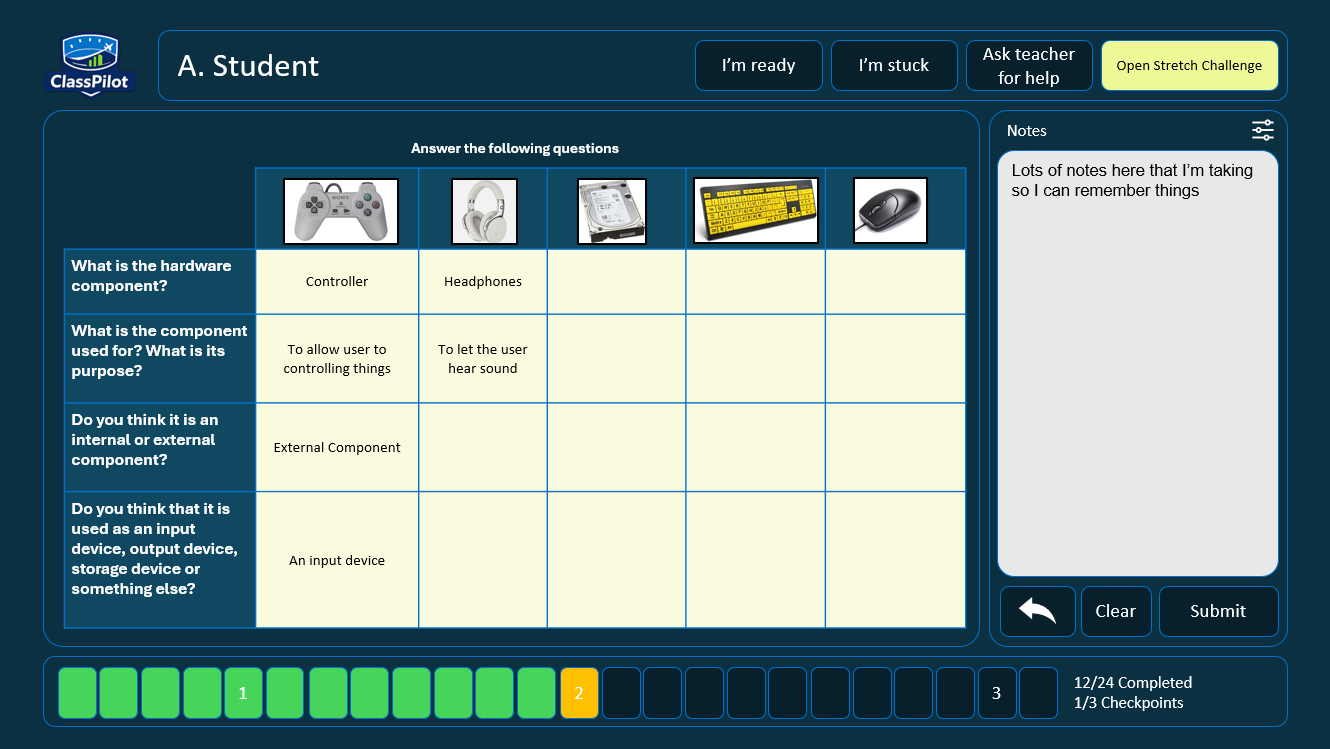The image size is (1330, 749).
Task: Click the ClassPilot logo
Action: [x=90, y=63]
